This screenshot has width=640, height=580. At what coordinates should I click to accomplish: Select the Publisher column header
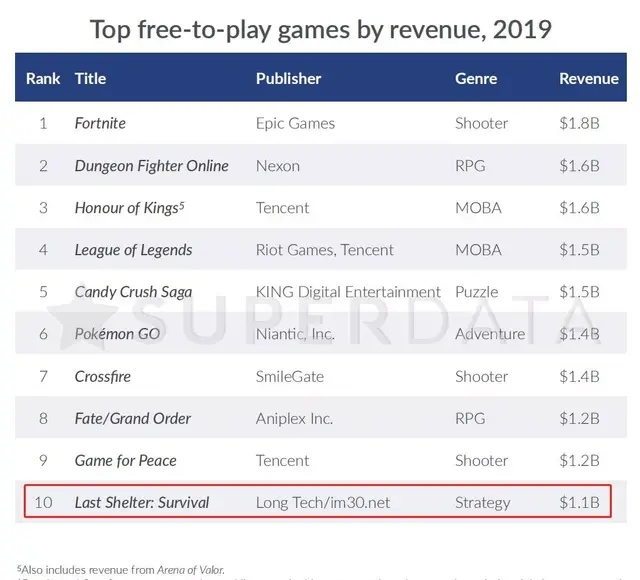288,78
